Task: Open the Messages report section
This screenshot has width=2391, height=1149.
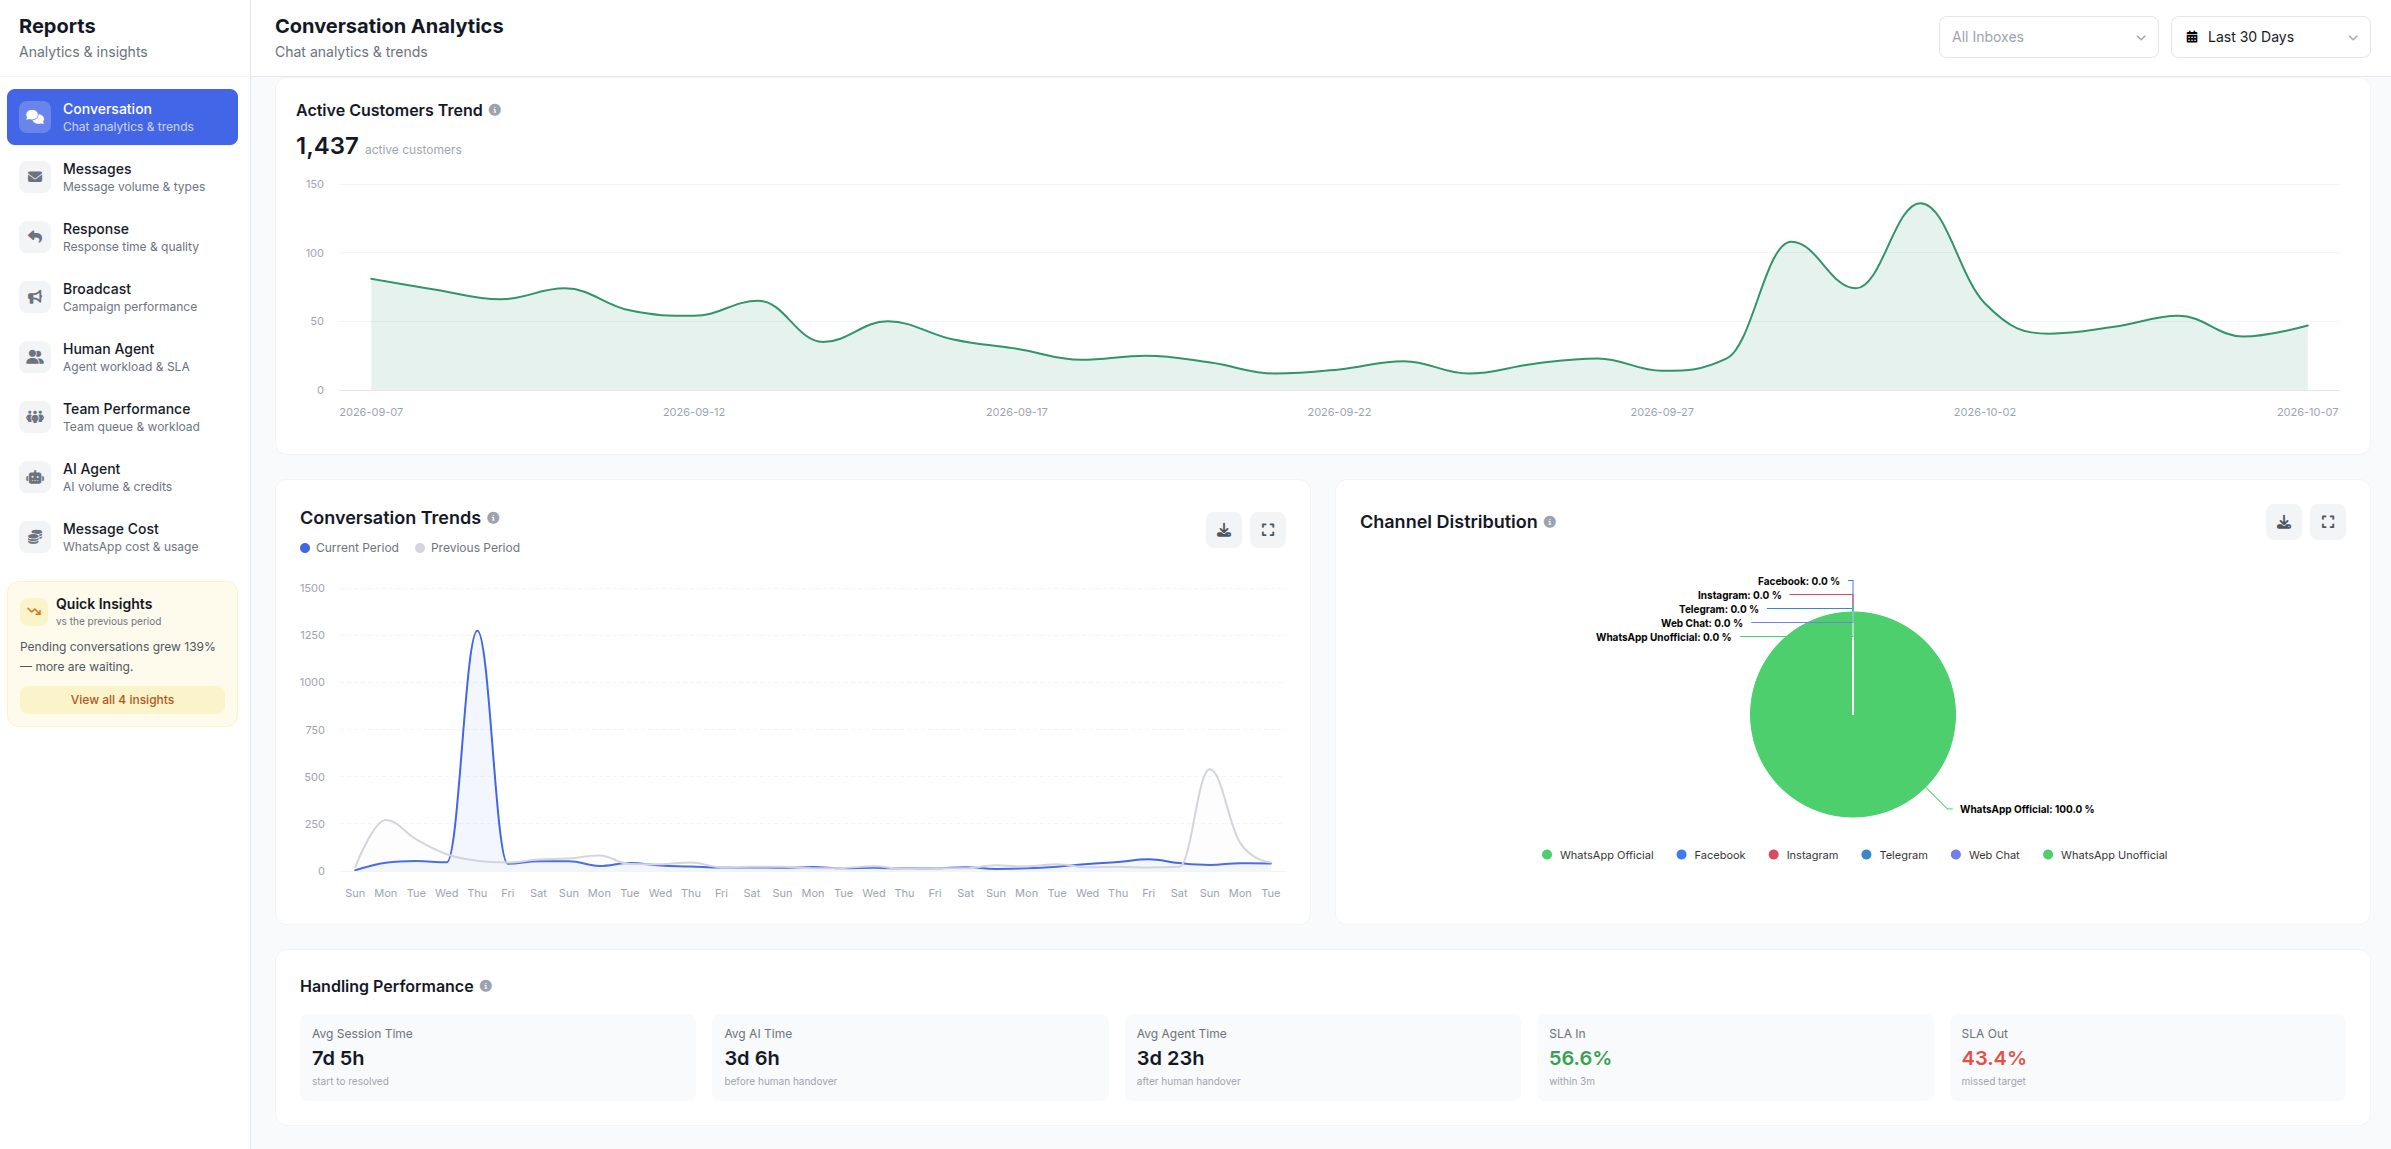Action: (122, 177)
